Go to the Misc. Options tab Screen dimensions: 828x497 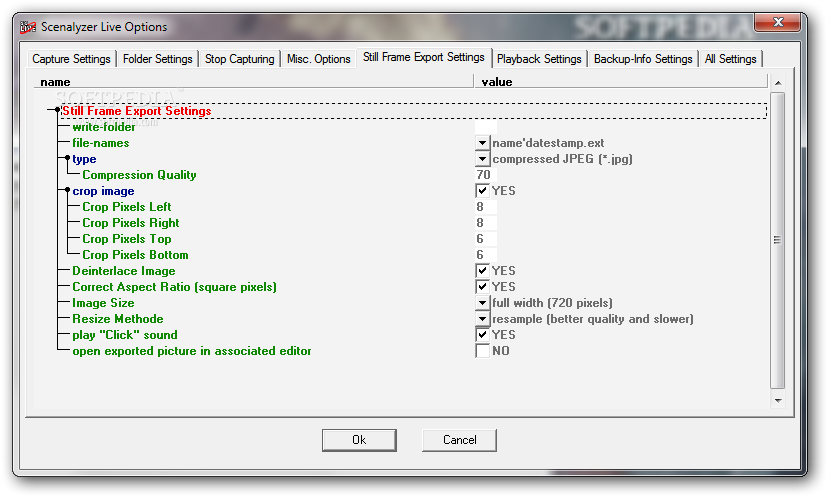[x=318, y=59]
